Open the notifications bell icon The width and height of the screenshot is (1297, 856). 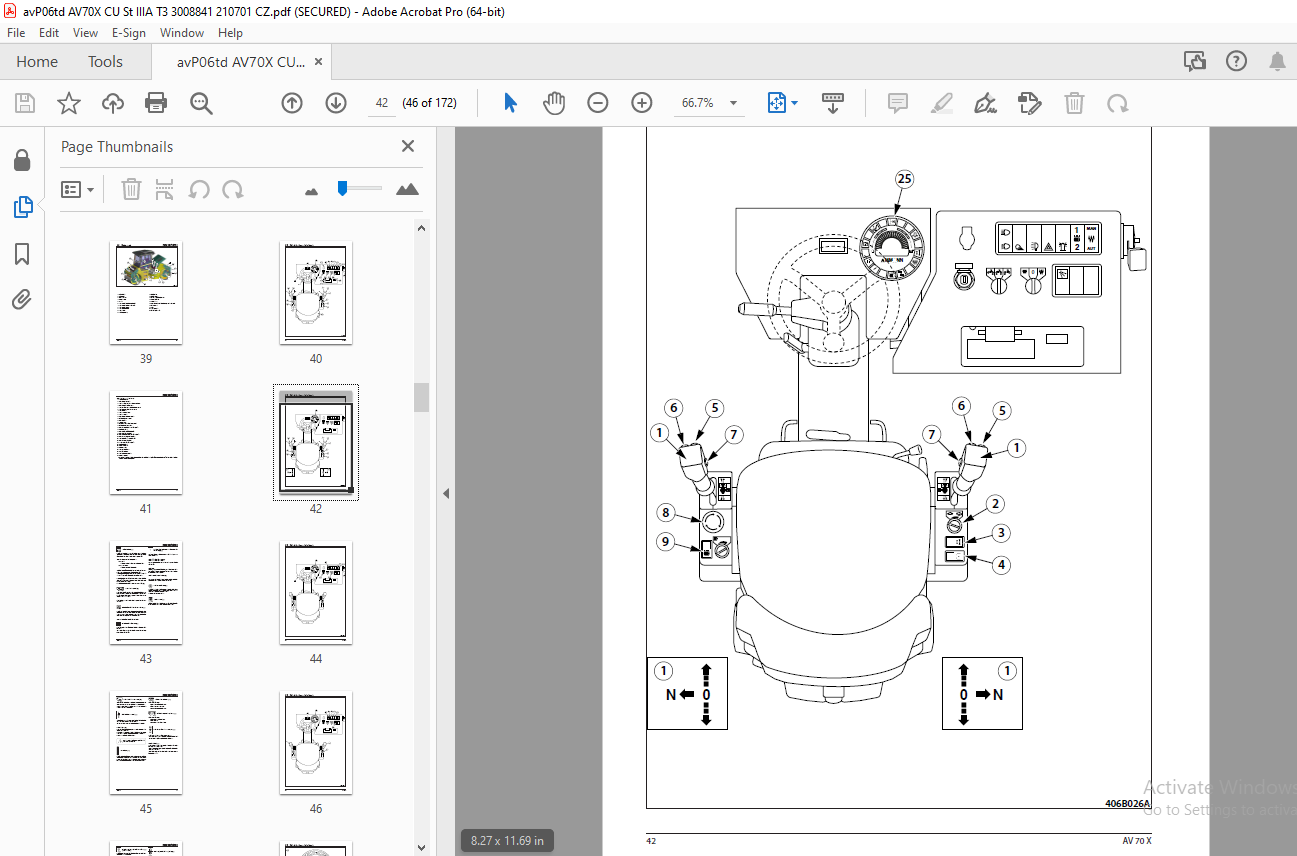pyautogui.click(x=1277, y=62)
